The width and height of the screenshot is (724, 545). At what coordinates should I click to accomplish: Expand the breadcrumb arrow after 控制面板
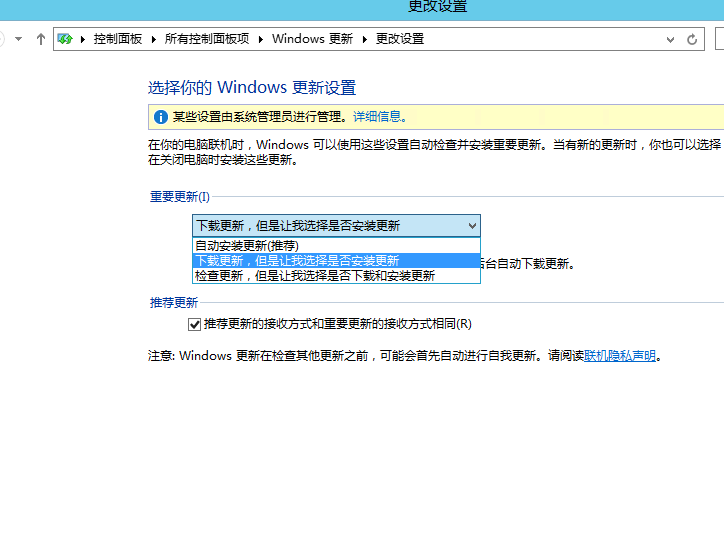[155, 39]
